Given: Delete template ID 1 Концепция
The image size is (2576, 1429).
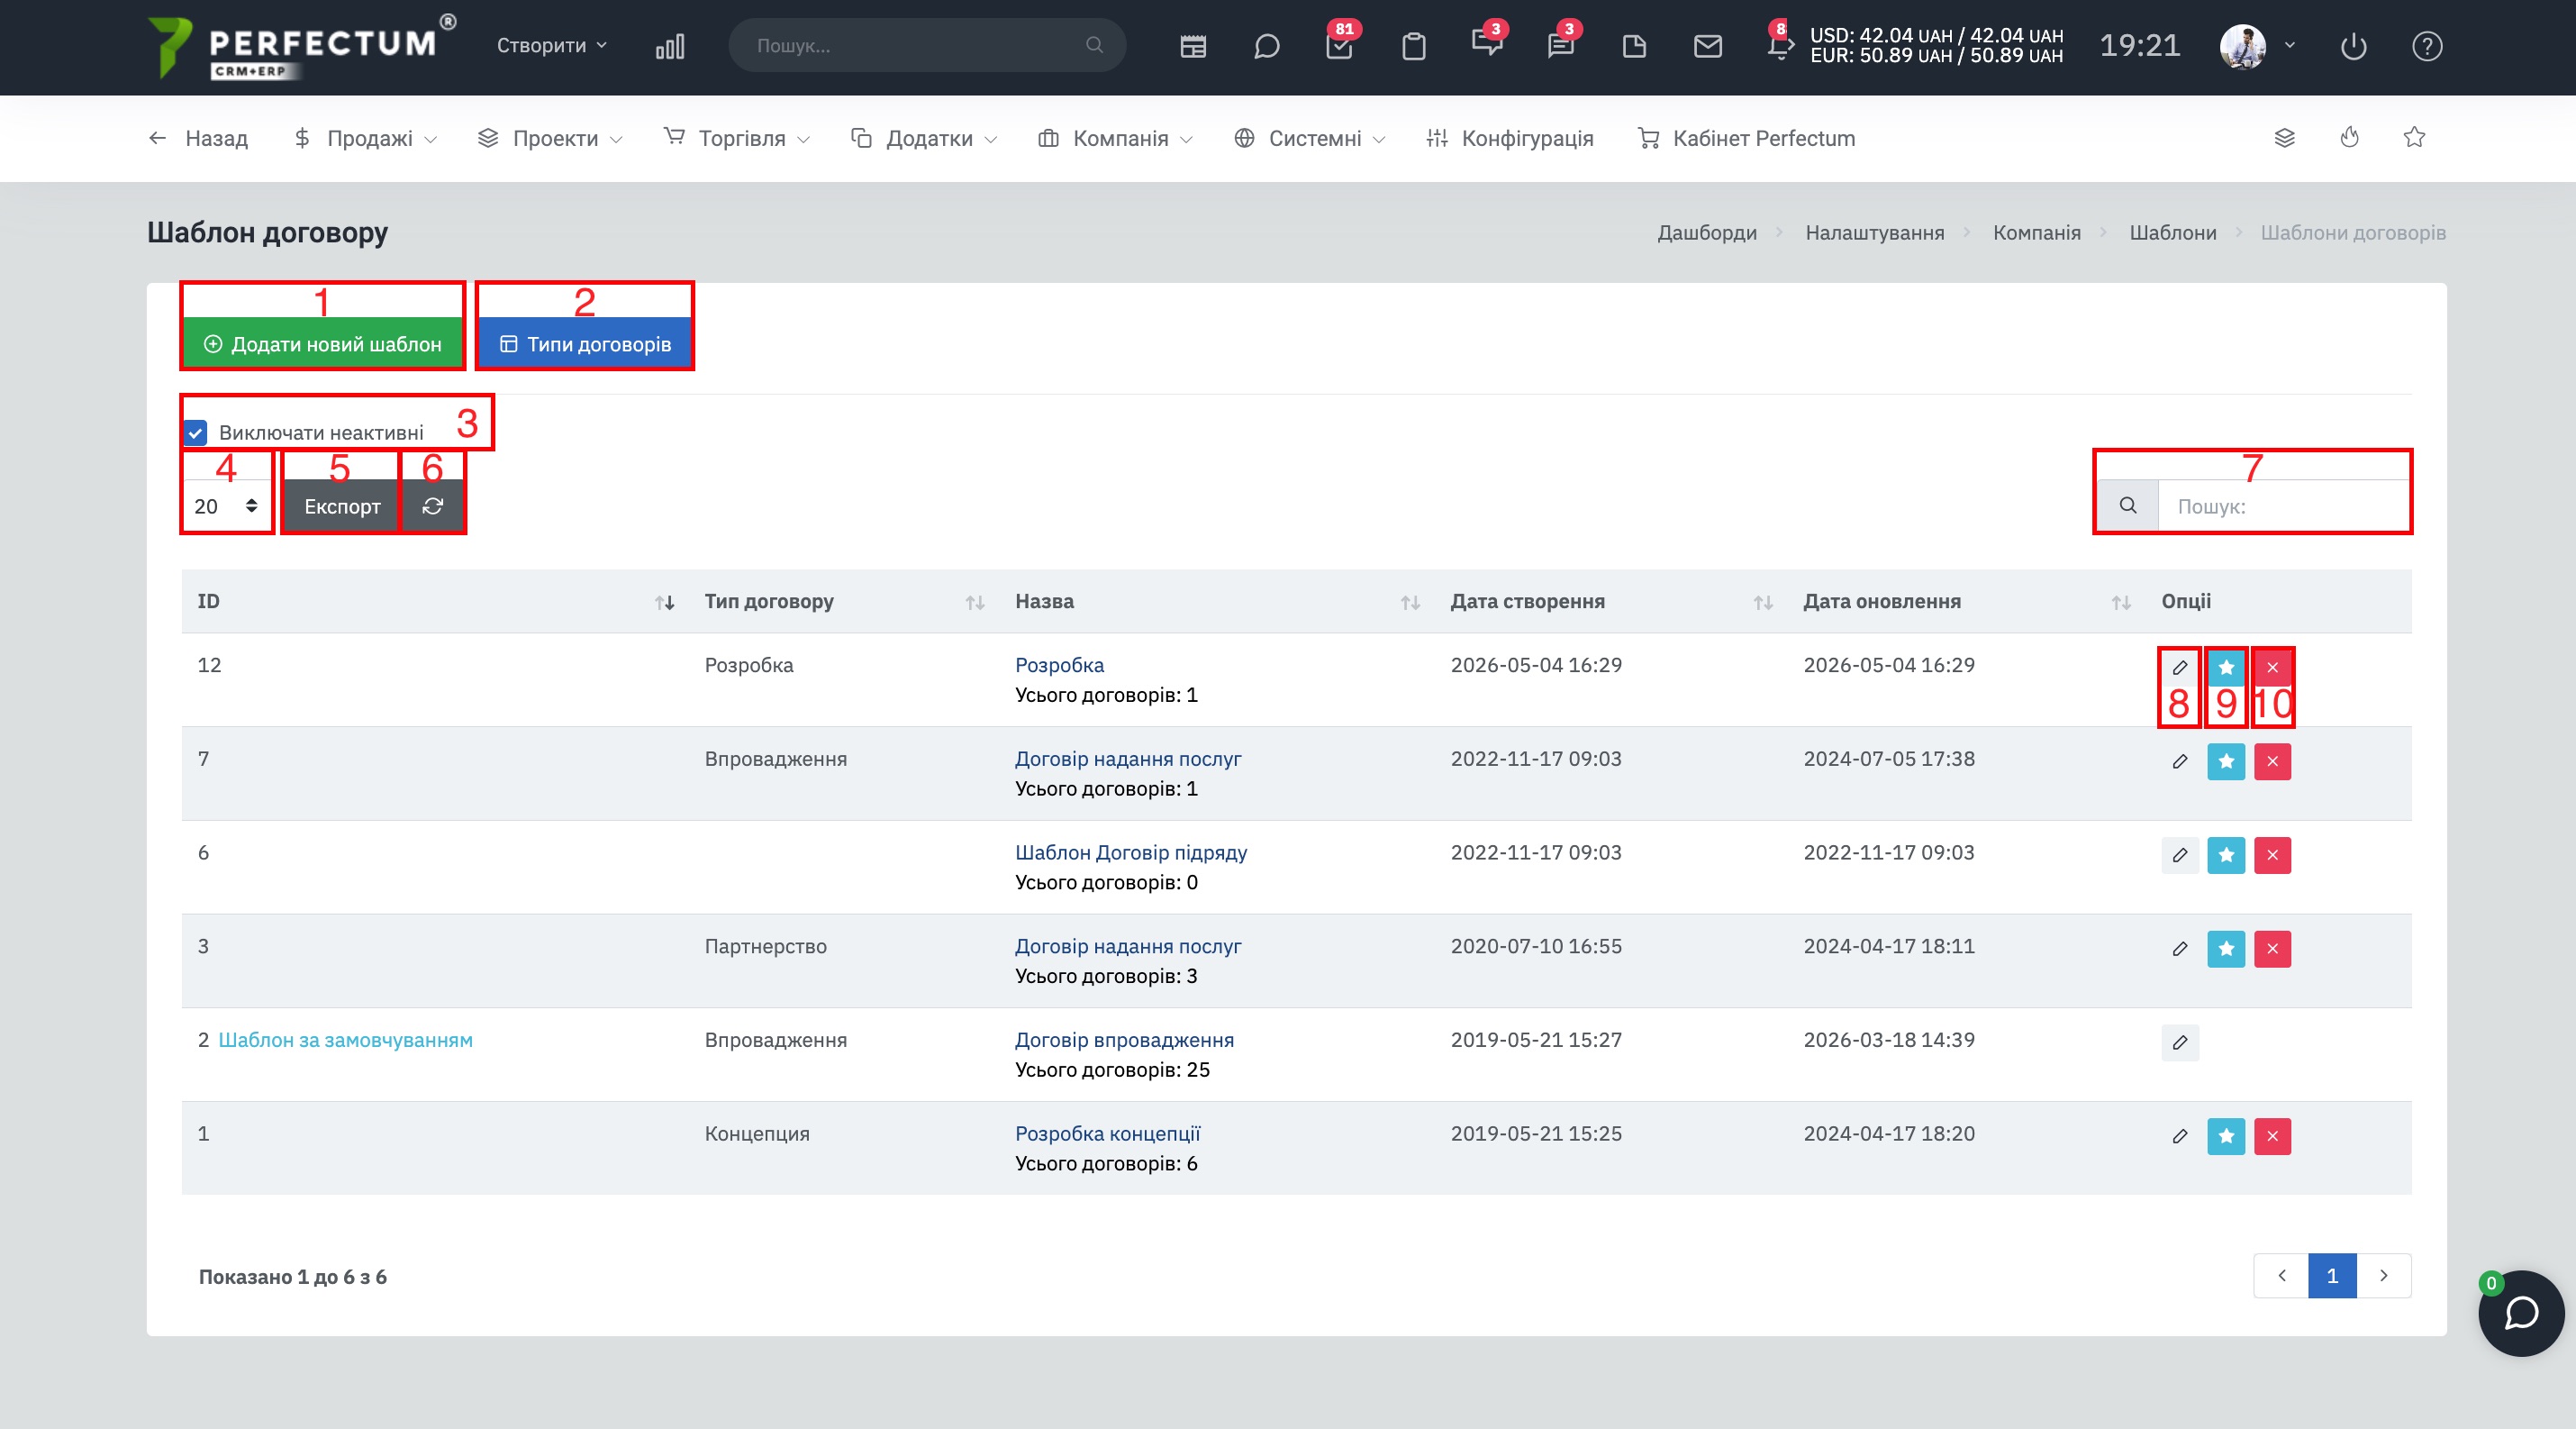Looking at the screenshot, I should [x=2272, y=1136].
